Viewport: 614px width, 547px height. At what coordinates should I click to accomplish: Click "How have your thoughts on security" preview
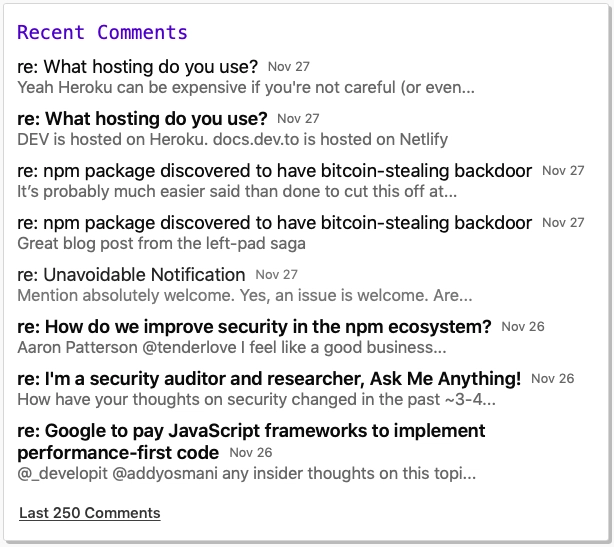point(256,400)
